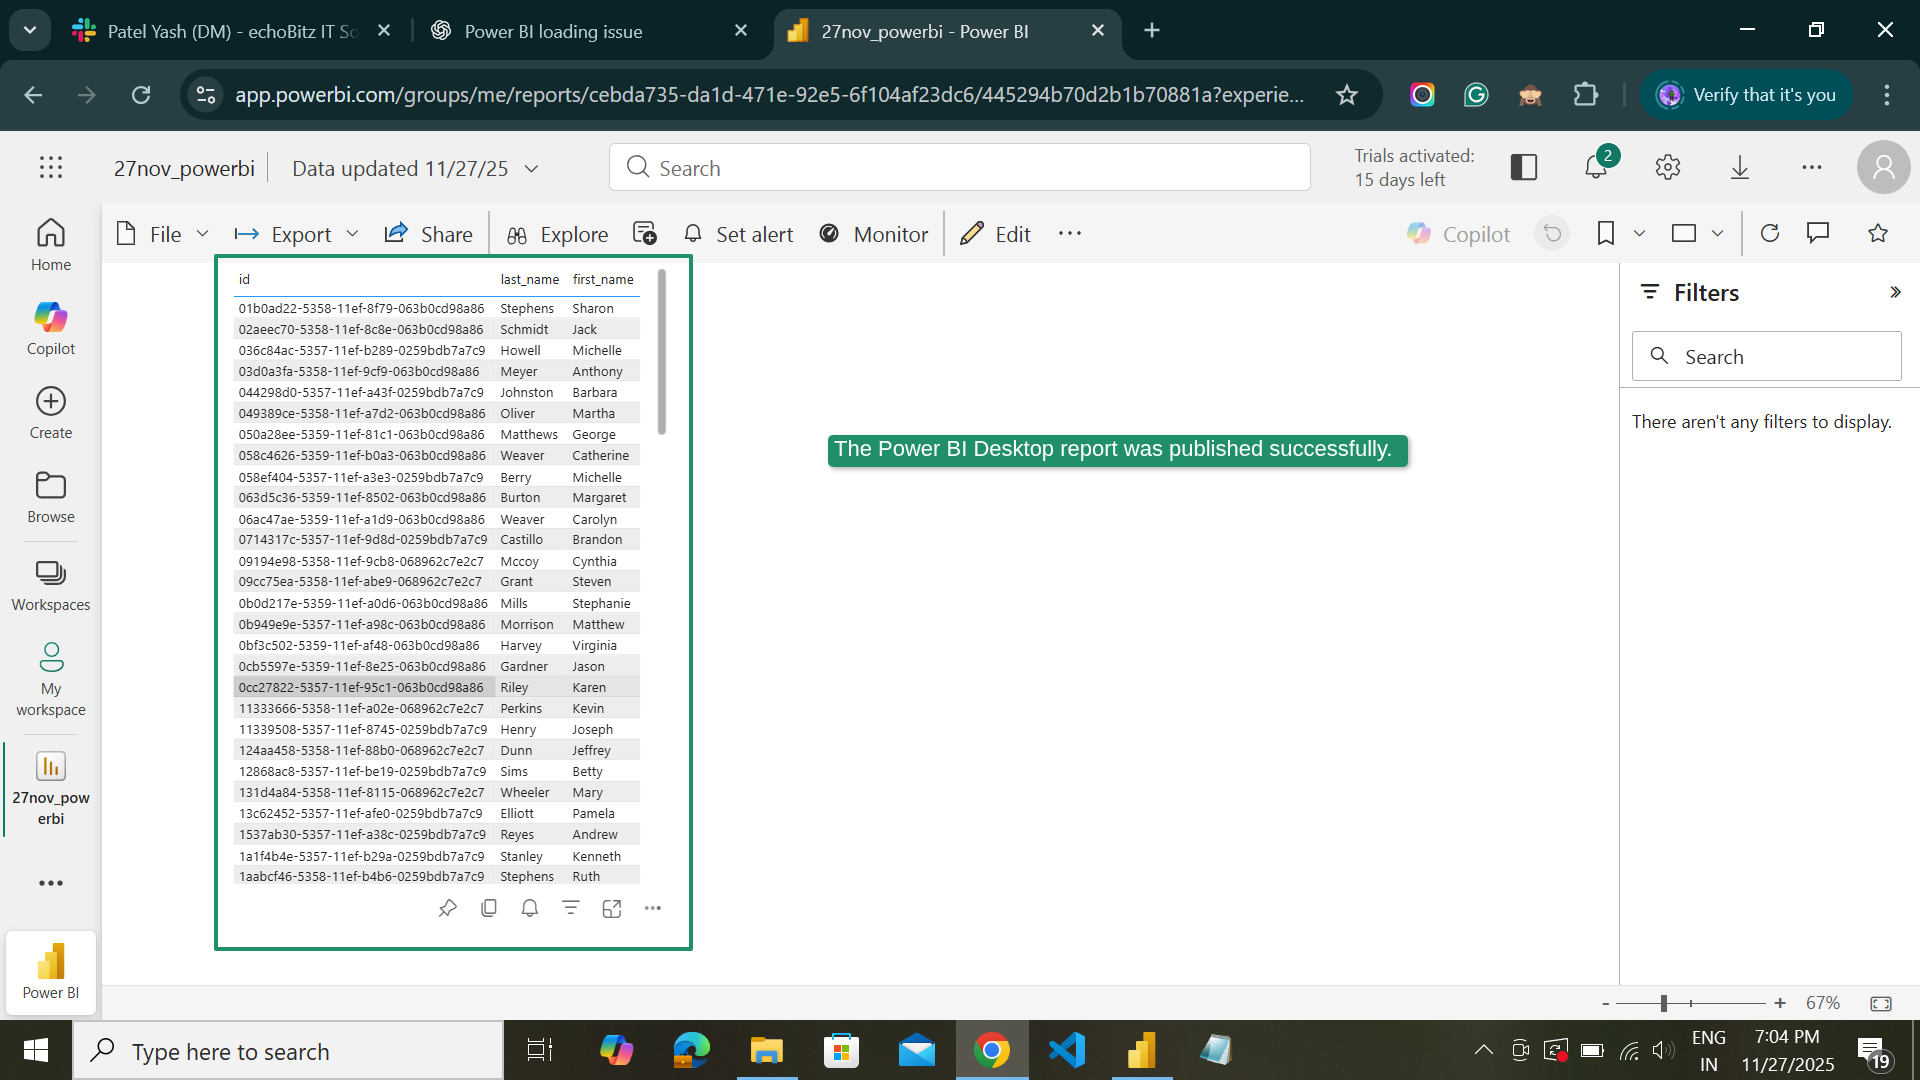Open comments for this report
Image resolution: width=1920 pixels, height=1080 pixels.
(1818, 233)
